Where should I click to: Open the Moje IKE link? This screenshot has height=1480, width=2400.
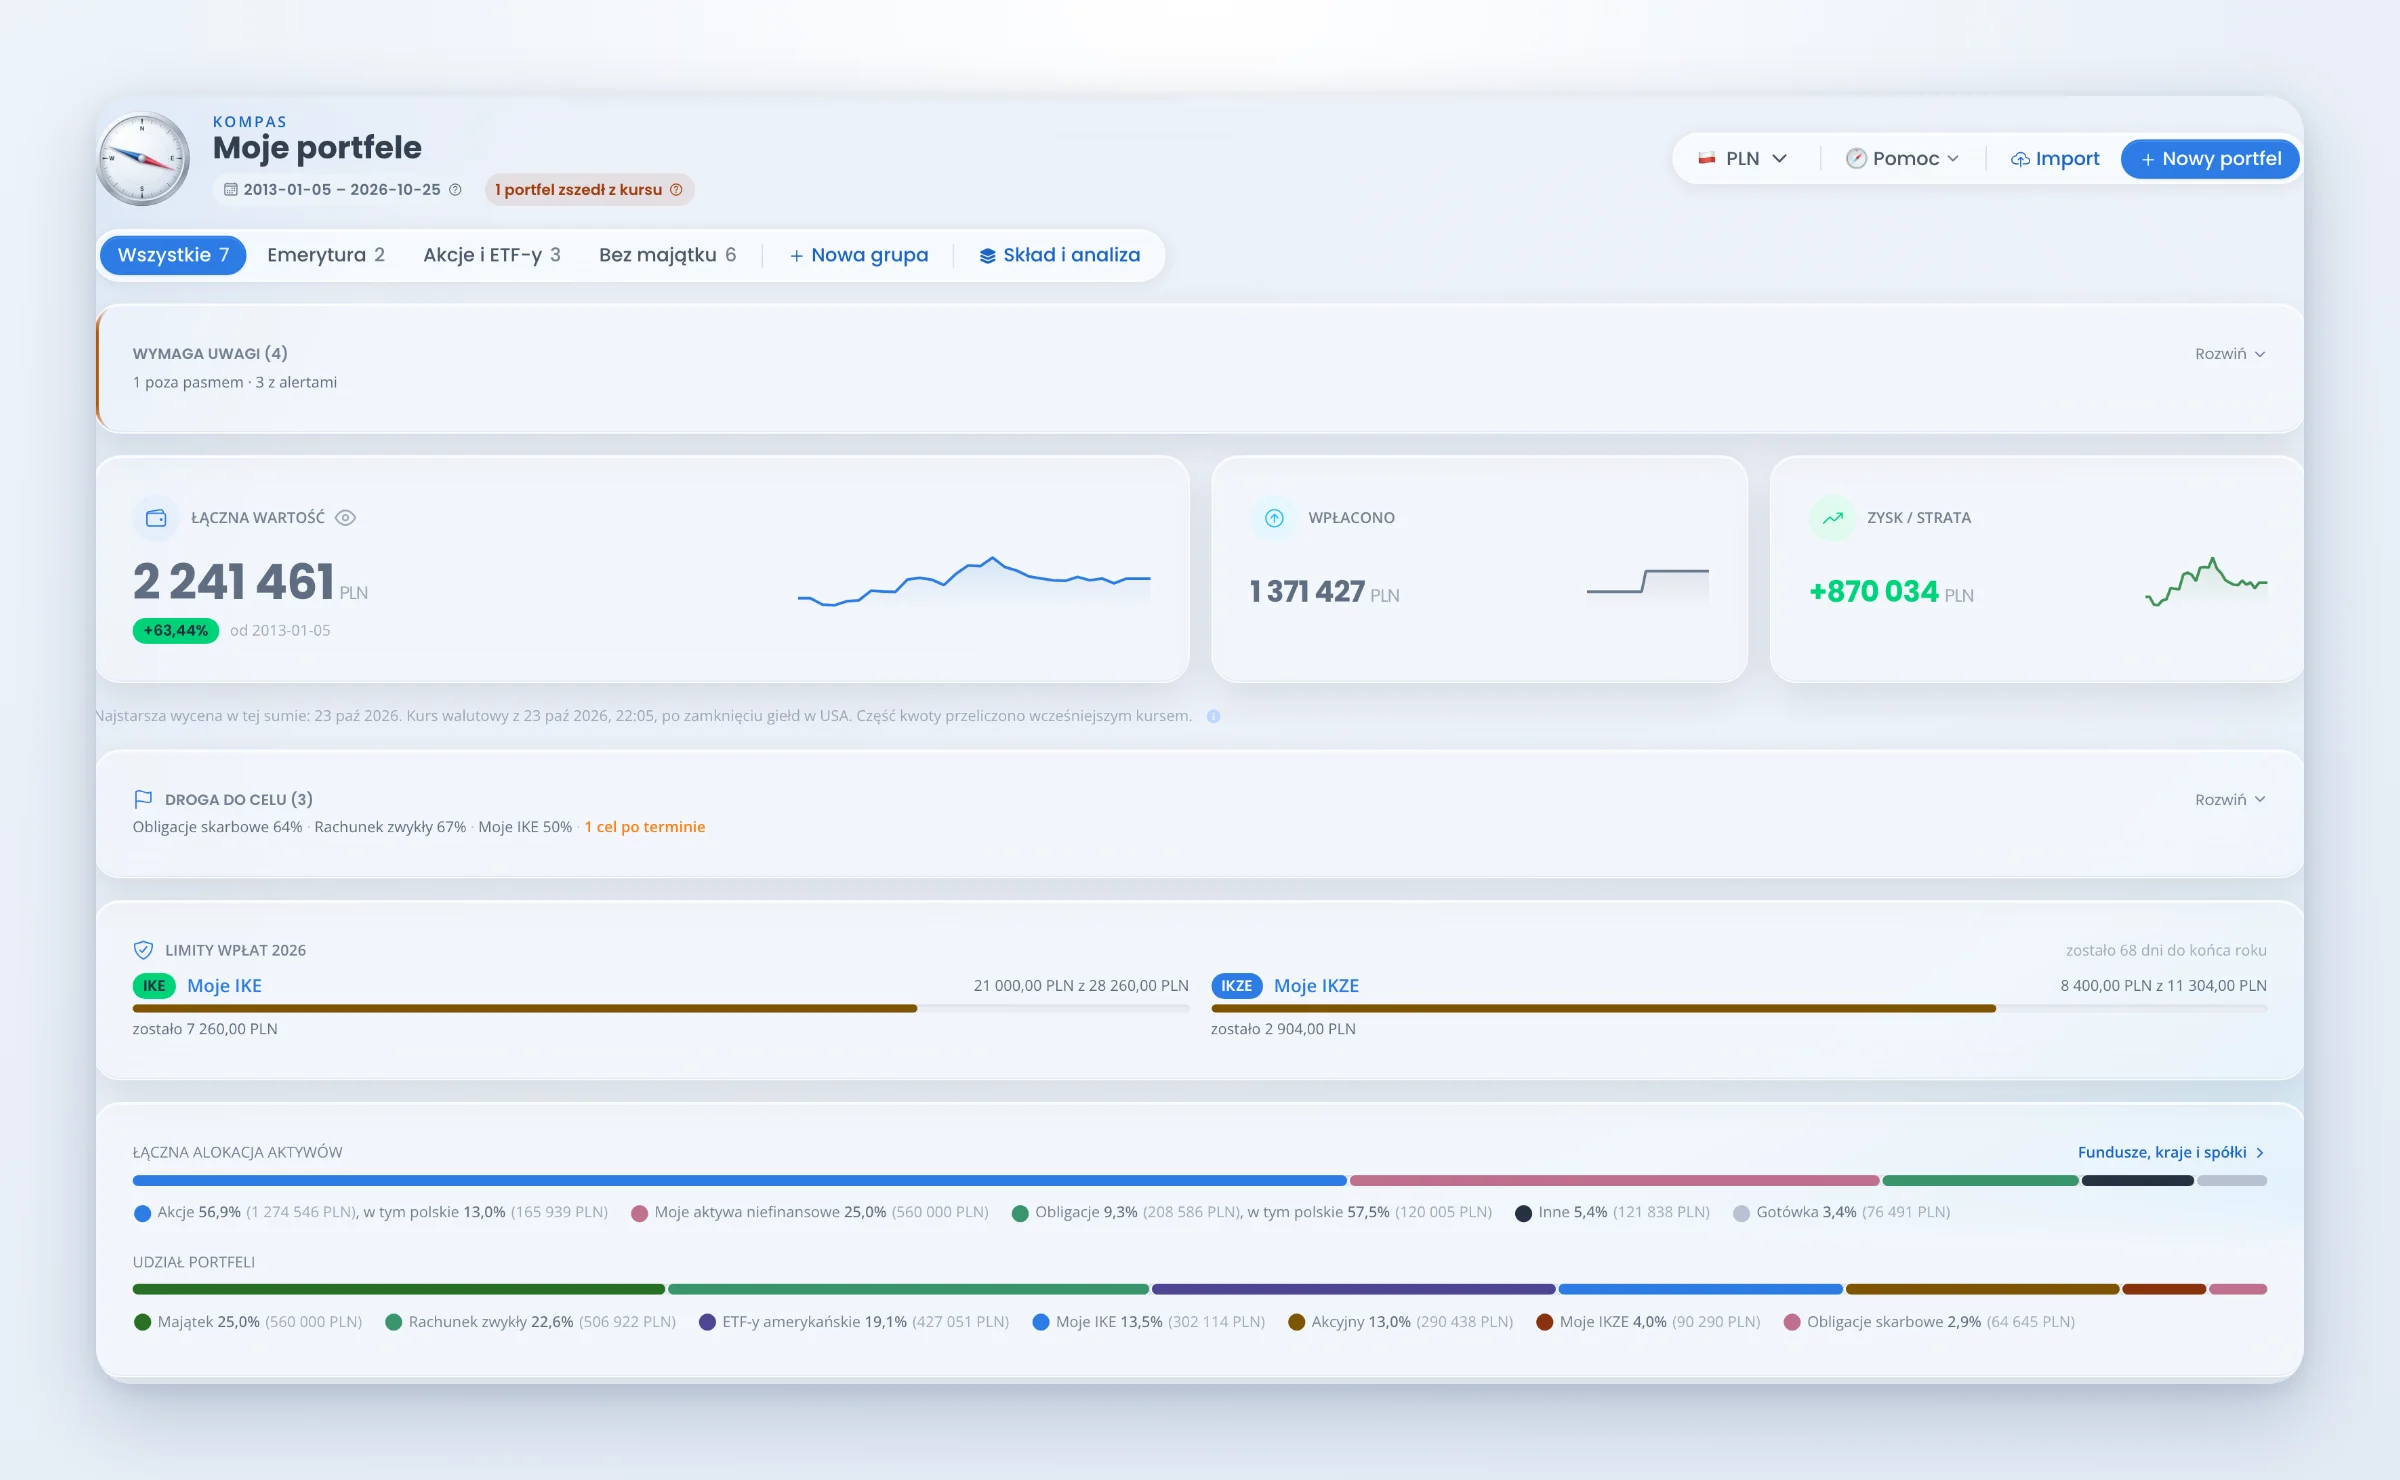pyautogui.click(x=225, y=986)
